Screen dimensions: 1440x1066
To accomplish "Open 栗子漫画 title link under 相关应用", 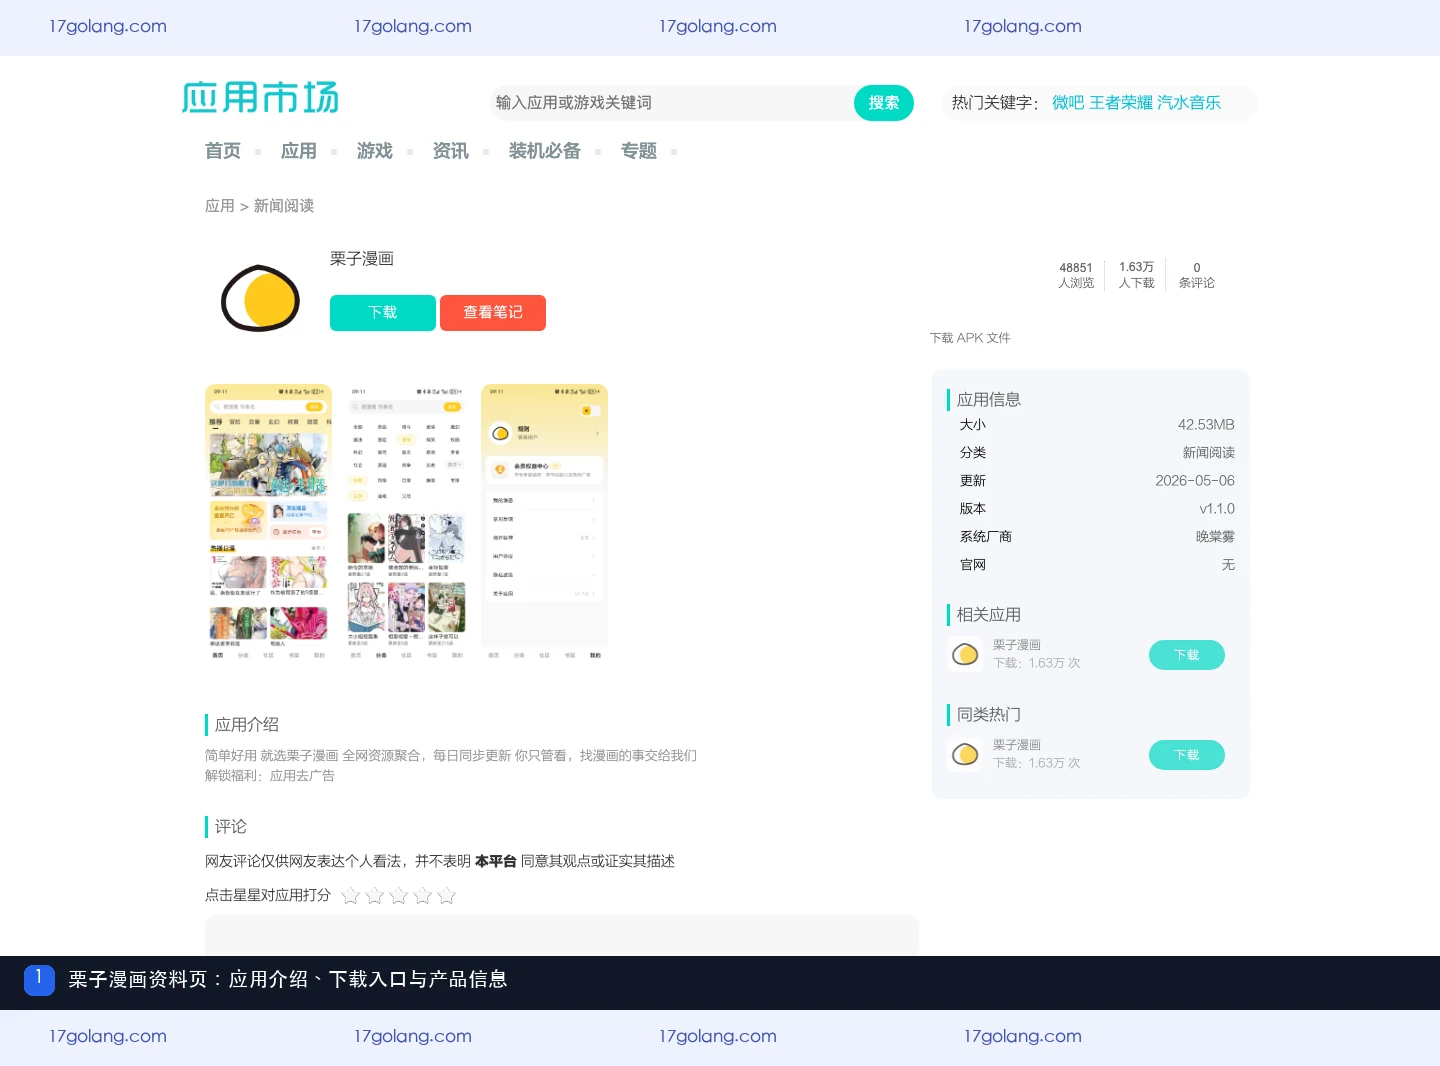I will coord(1017,645).
